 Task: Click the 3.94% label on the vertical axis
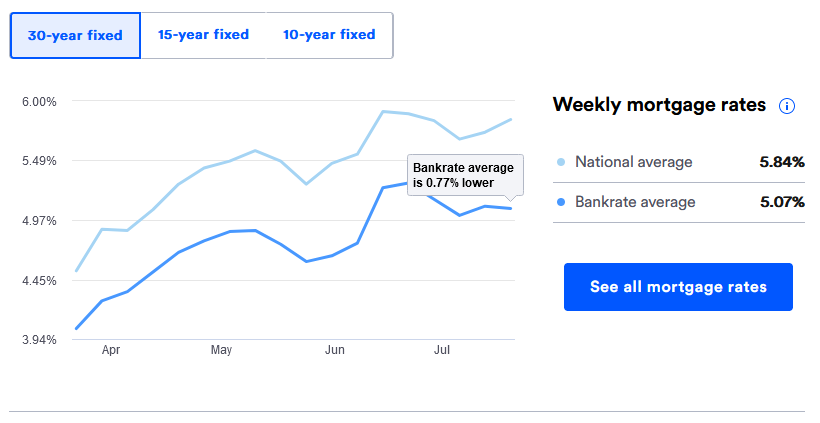pyautogui.click(x=41, y=340)
